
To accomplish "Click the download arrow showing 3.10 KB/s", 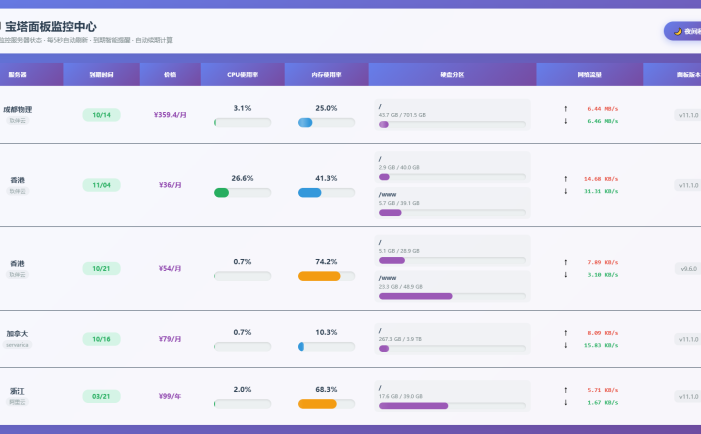I will click(565, 274).
